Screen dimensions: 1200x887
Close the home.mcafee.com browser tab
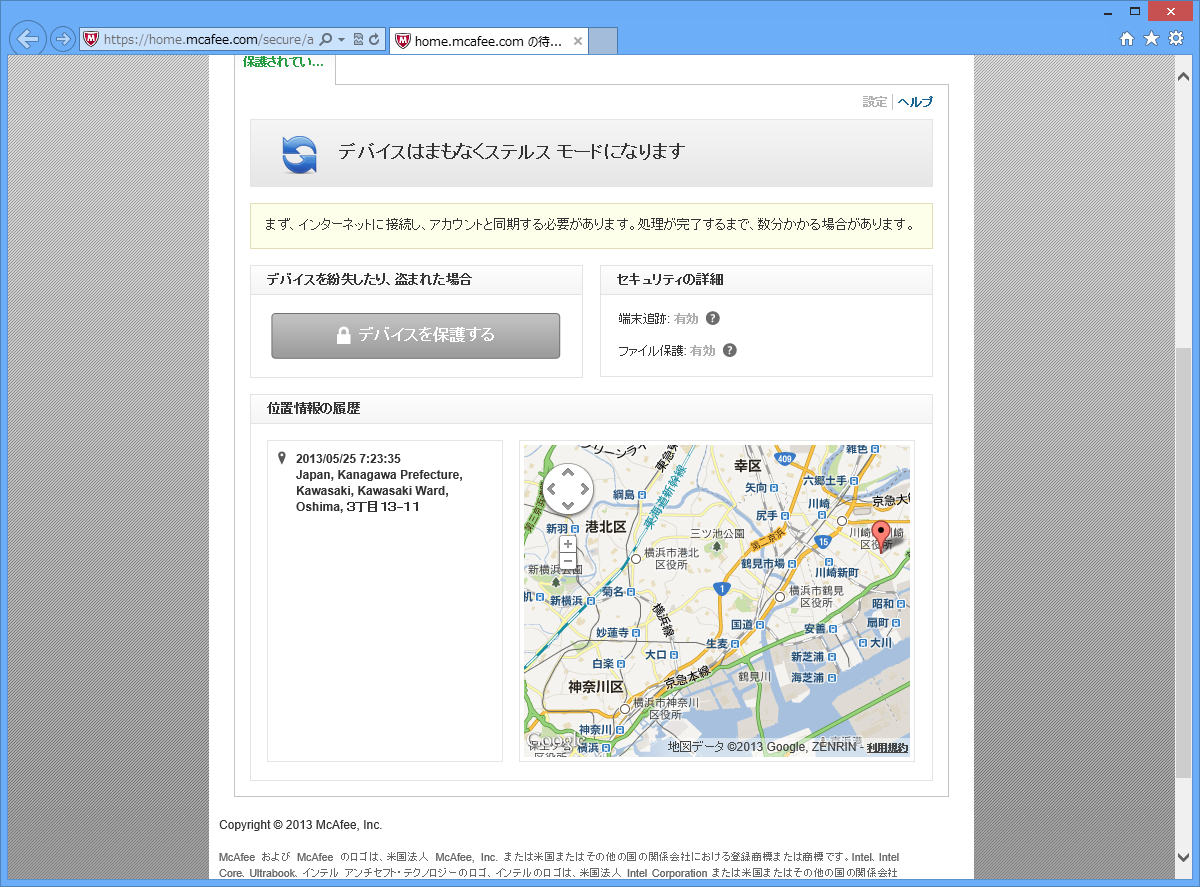(579, 41)
